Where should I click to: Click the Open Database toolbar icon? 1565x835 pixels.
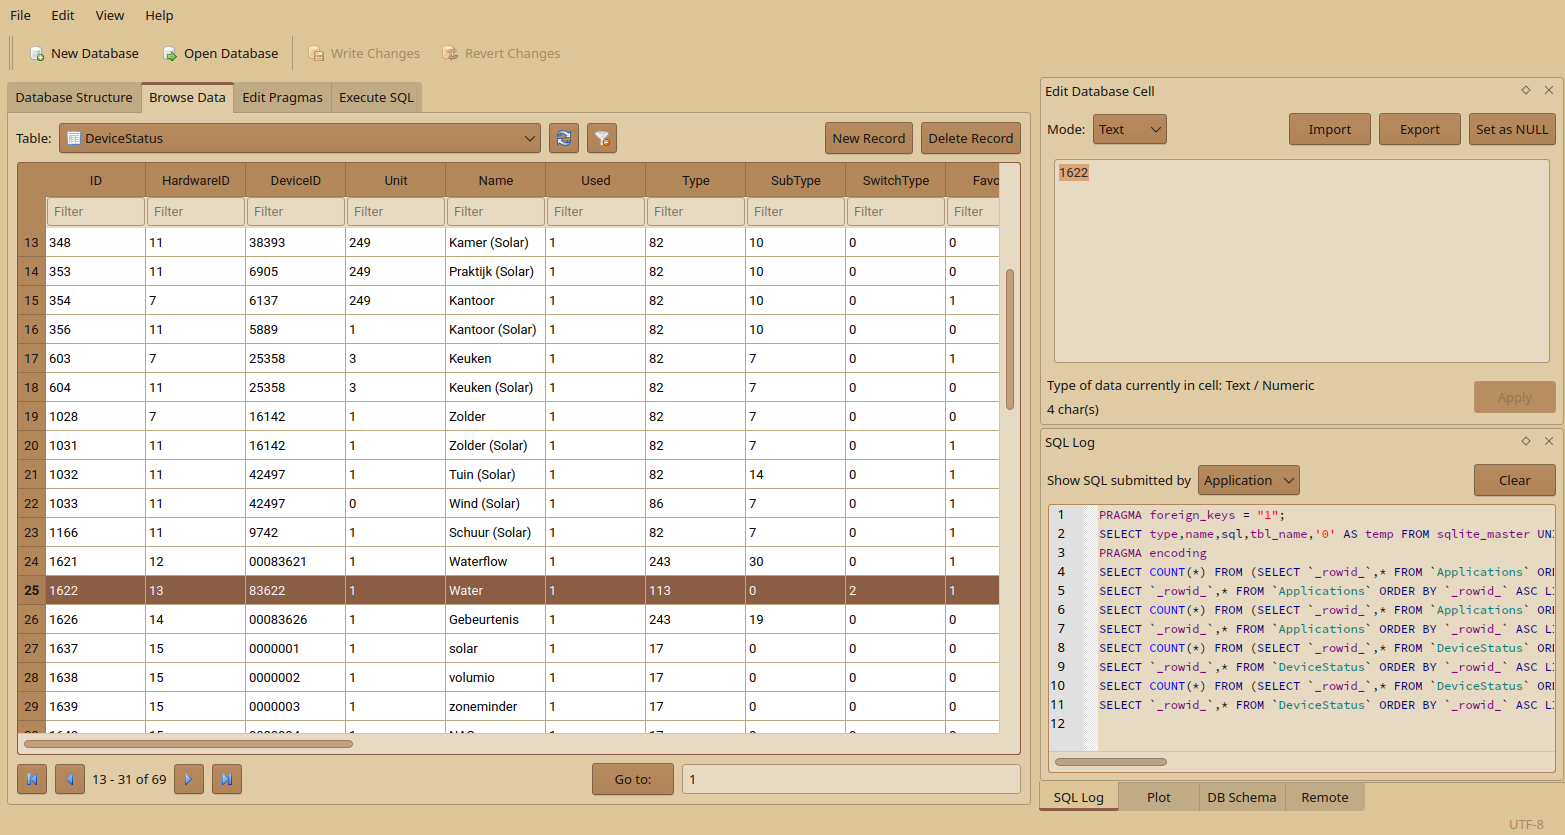pos(170,54)
